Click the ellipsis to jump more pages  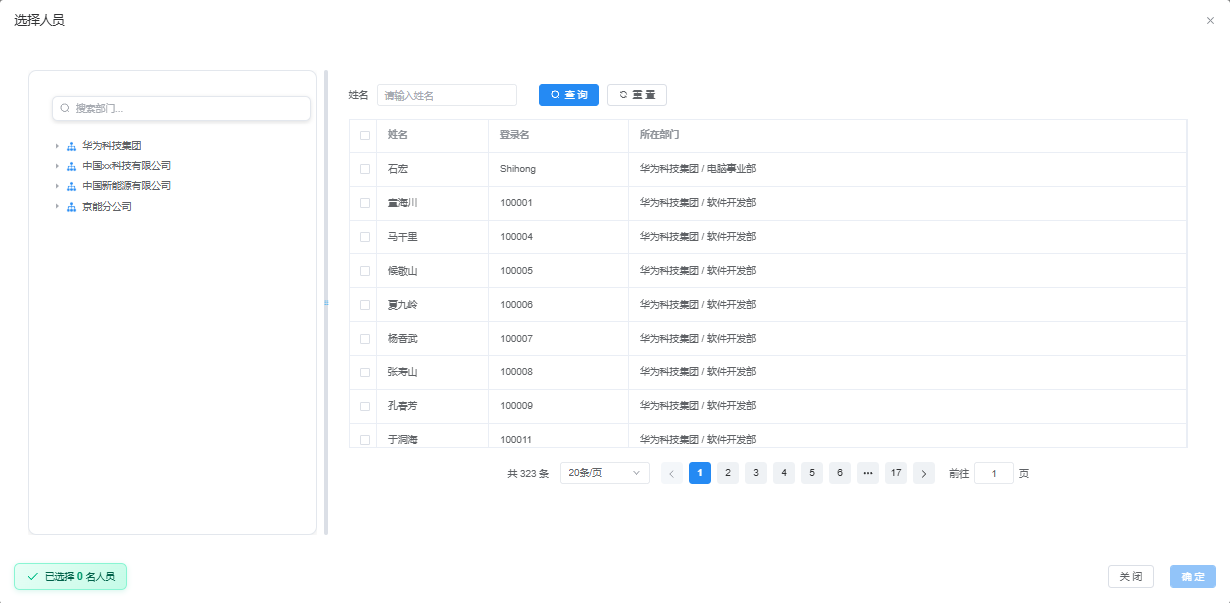click(868, 473)
